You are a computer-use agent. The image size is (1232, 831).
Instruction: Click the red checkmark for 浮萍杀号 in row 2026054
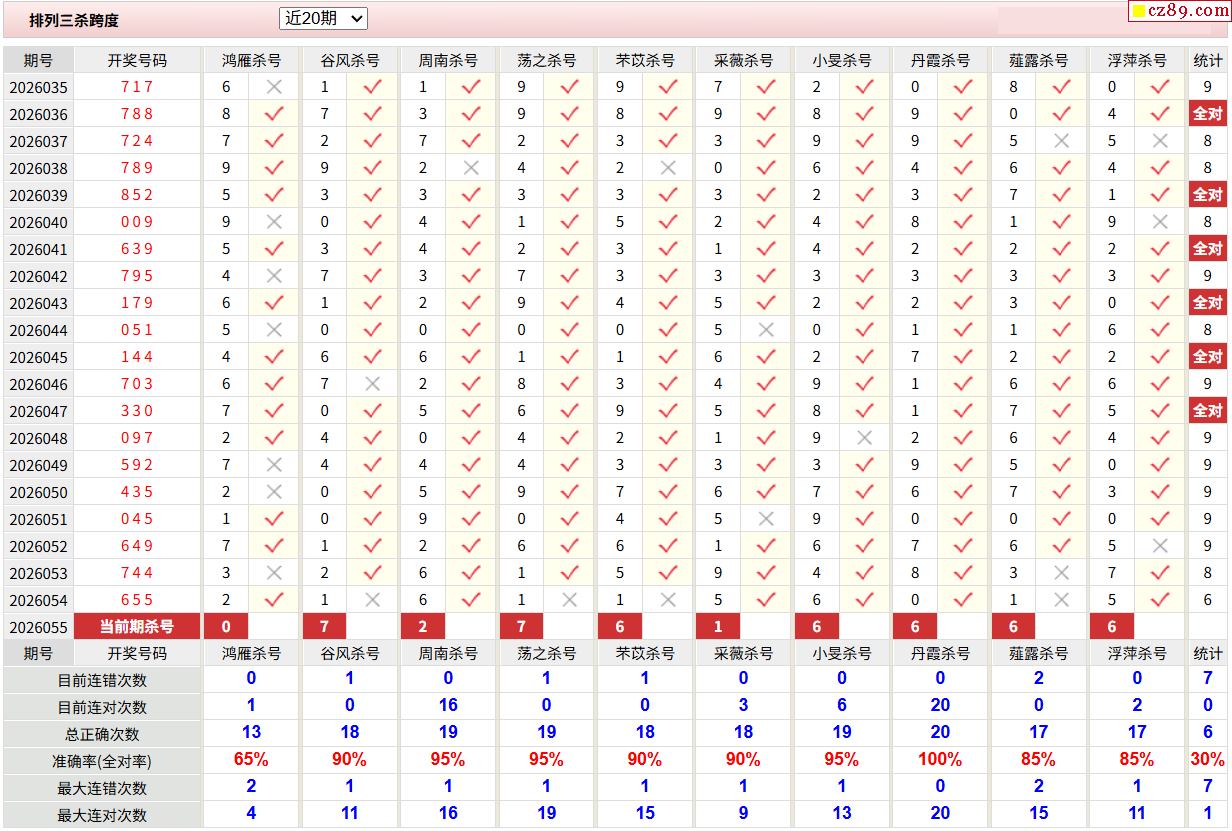coord(1159,600)
